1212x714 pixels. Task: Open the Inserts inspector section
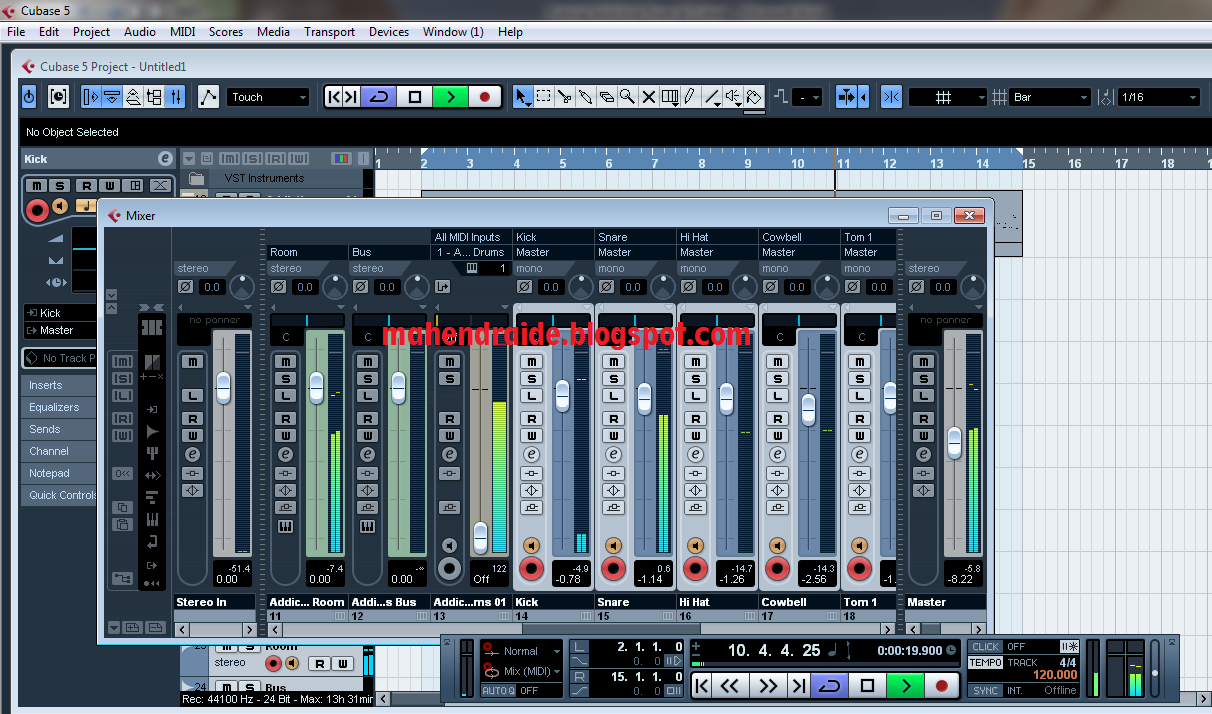58,385
